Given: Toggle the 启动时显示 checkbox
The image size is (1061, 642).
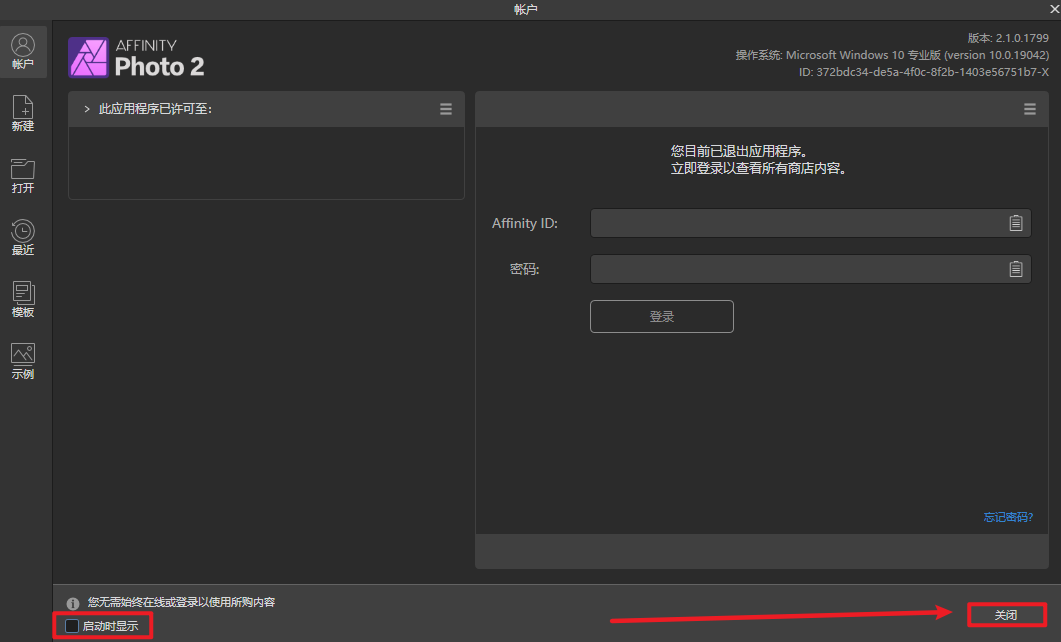Looking at the screenshot, I should tap(72, 626).
